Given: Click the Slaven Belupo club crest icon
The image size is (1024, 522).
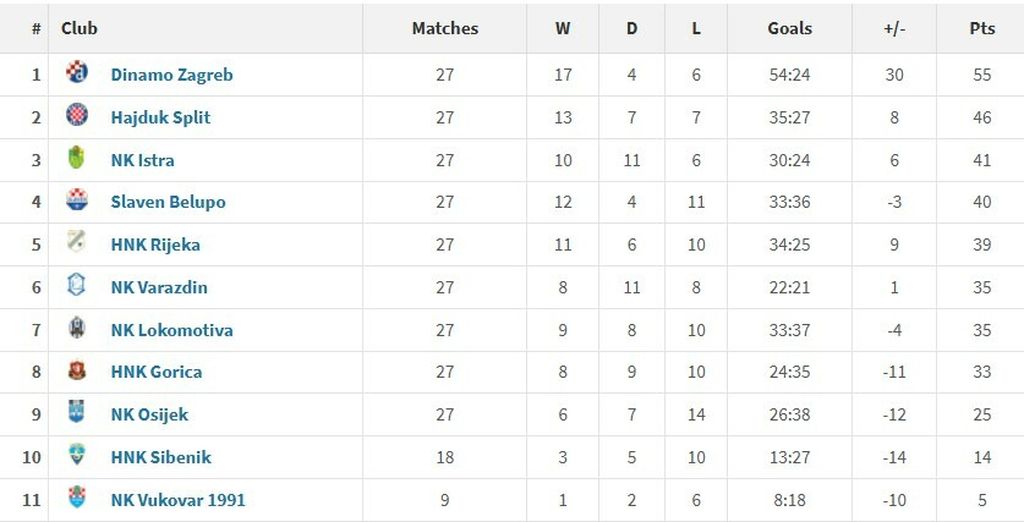Looking at the screenshot, I should pyautogui.click(x=77, y=200).
